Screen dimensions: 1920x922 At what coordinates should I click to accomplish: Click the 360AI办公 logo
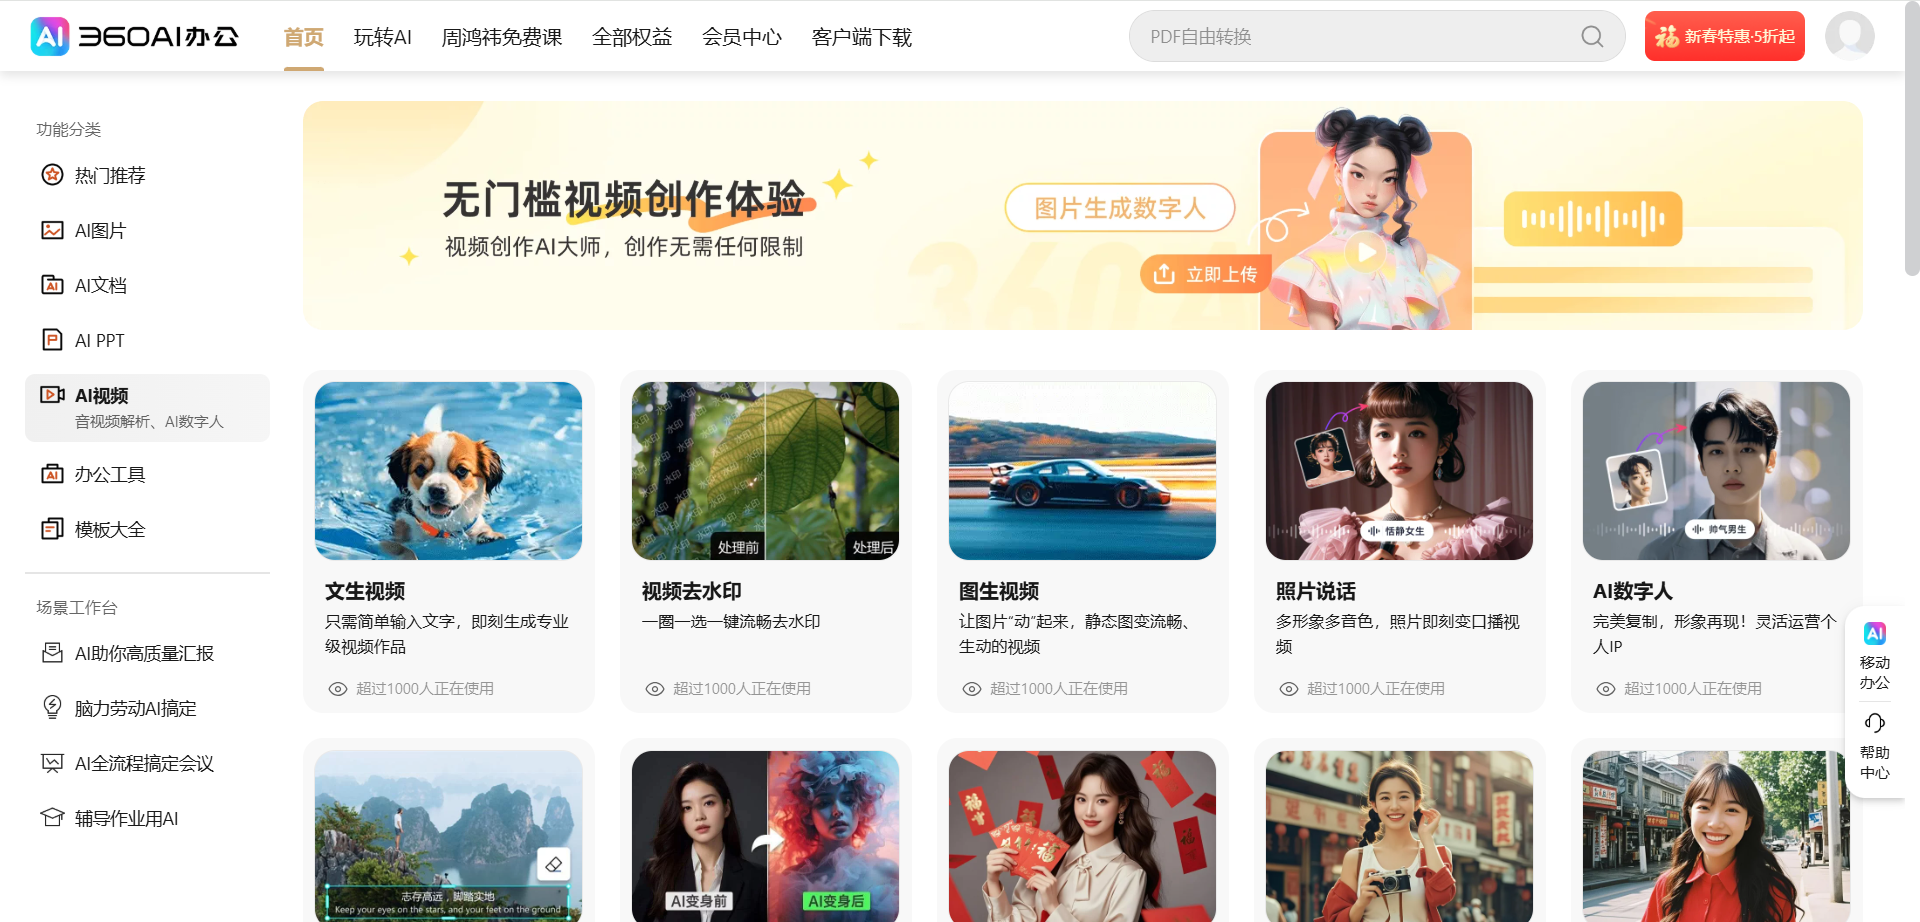(135, 36)
